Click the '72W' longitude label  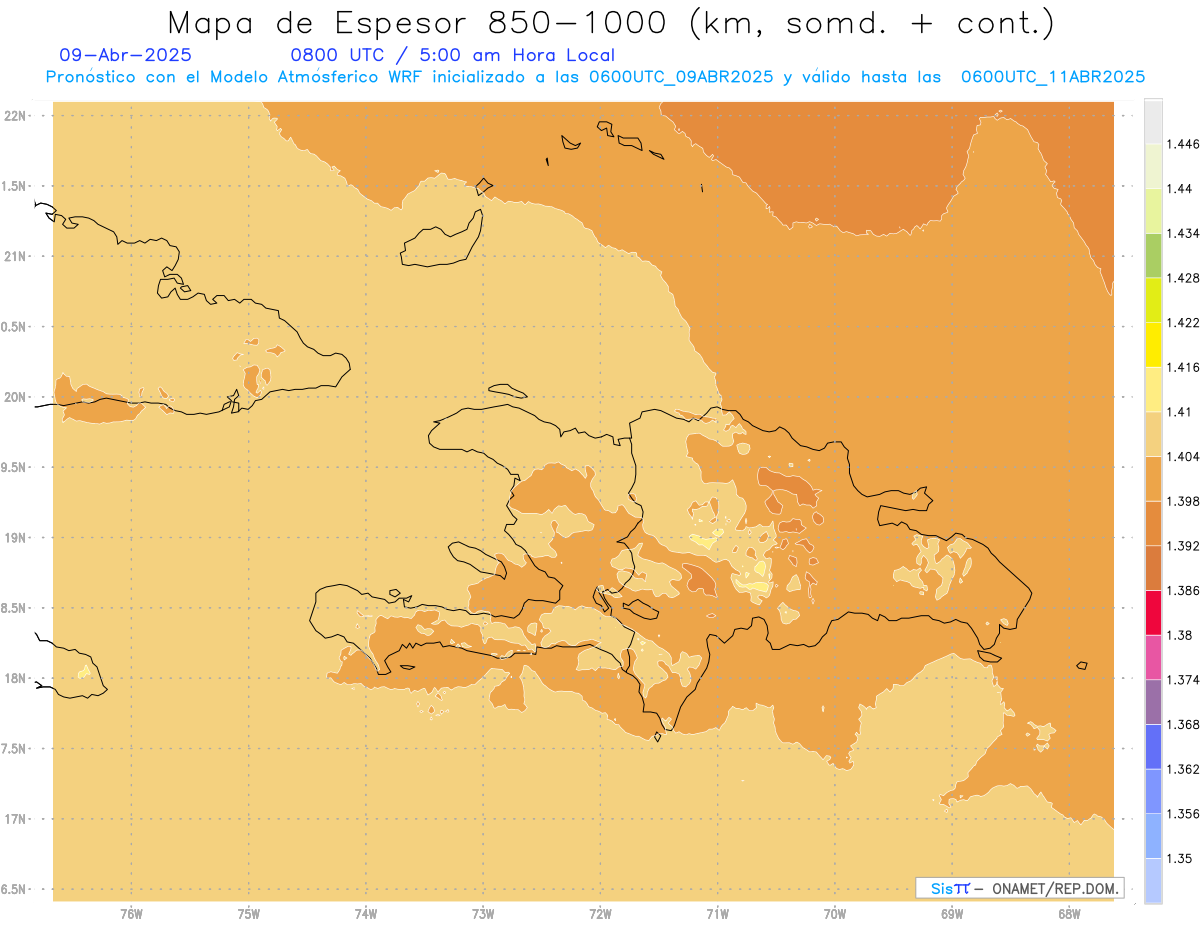[600, 915]
